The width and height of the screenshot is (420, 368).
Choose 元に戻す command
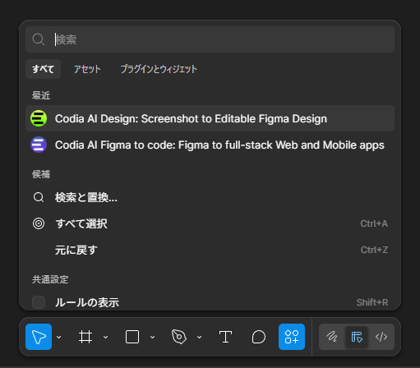point(210,250)
